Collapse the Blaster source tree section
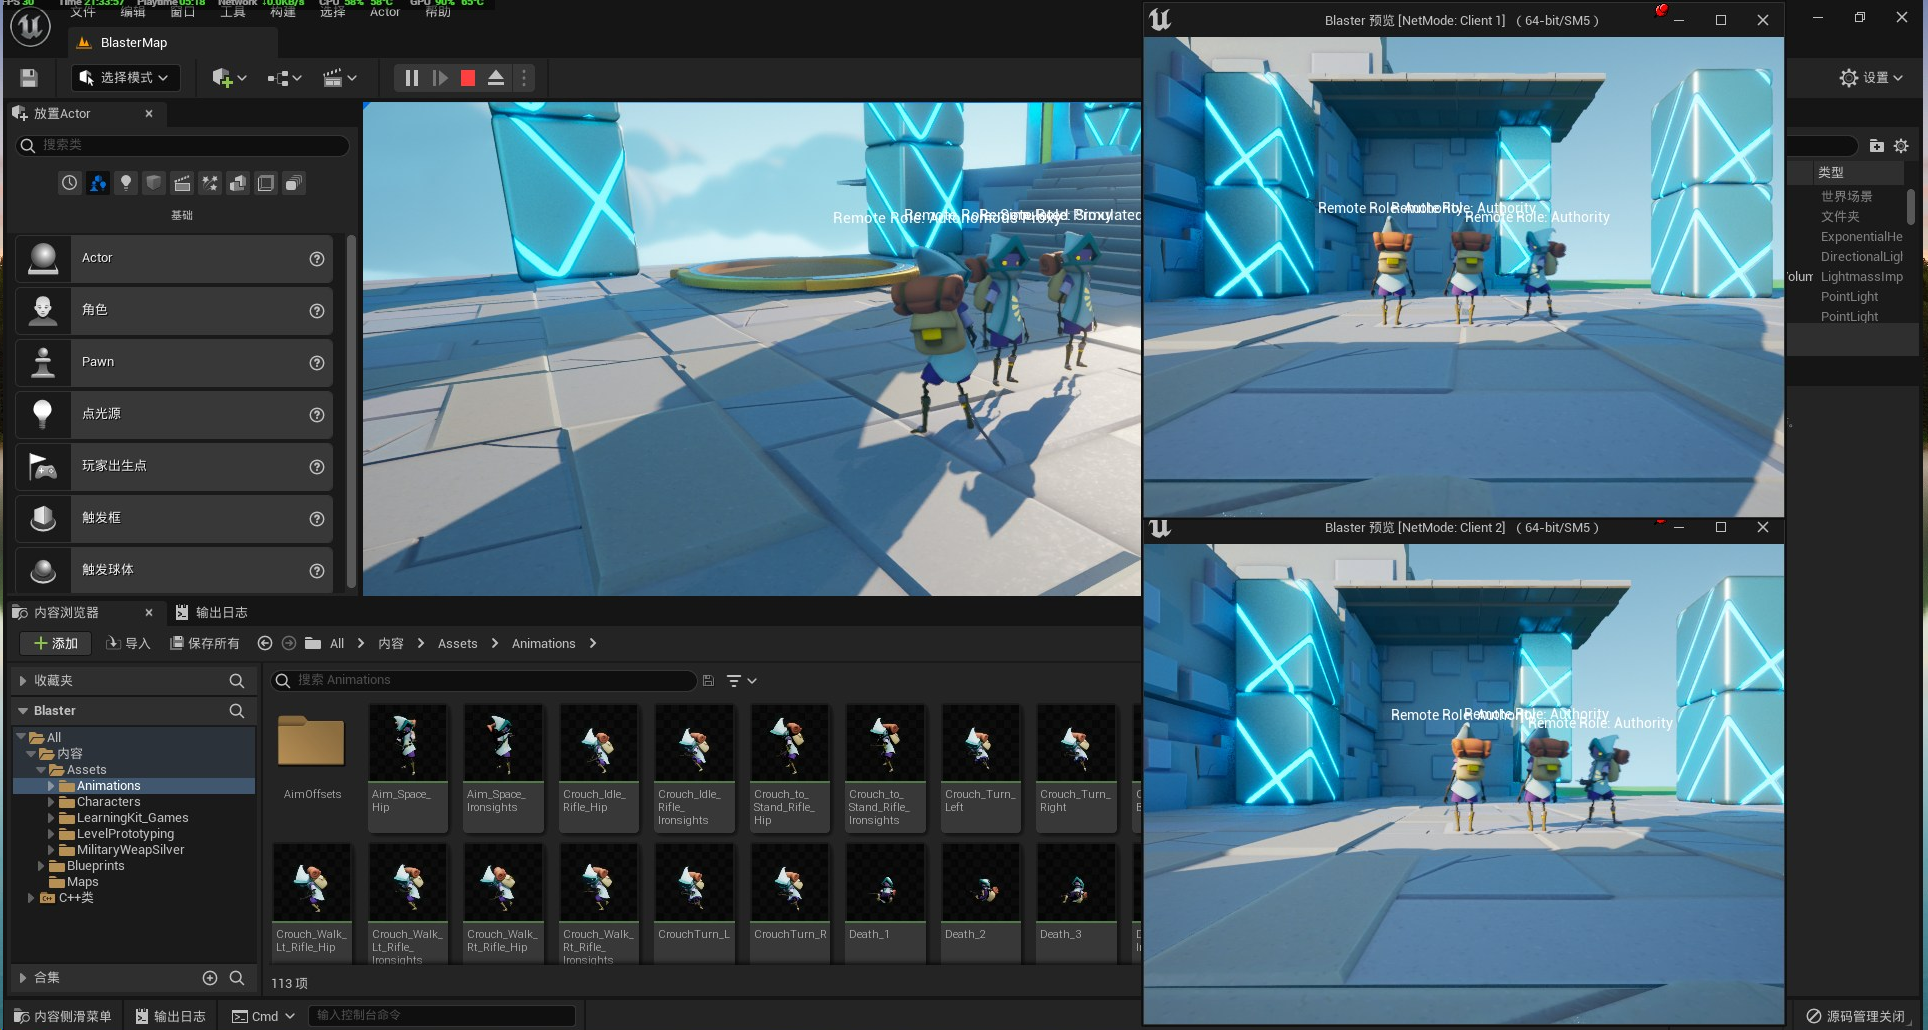Image resolution: width=1928 pixels, height=1030 pixels. pyautogui.click(x=23, y=711)
